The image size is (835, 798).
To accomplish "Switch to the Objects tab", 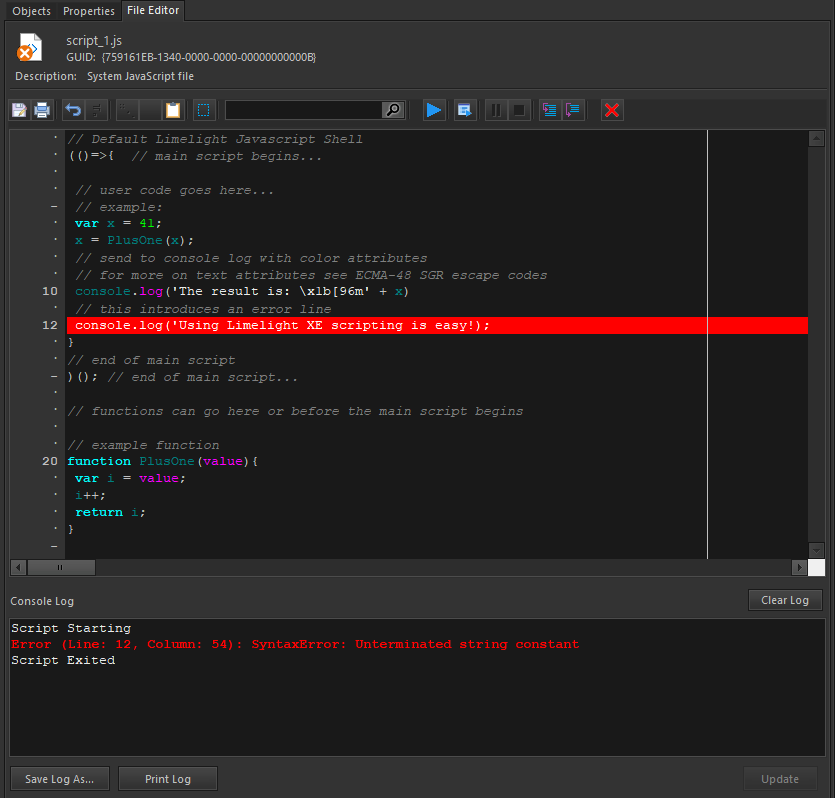I will tap(31, 11).
